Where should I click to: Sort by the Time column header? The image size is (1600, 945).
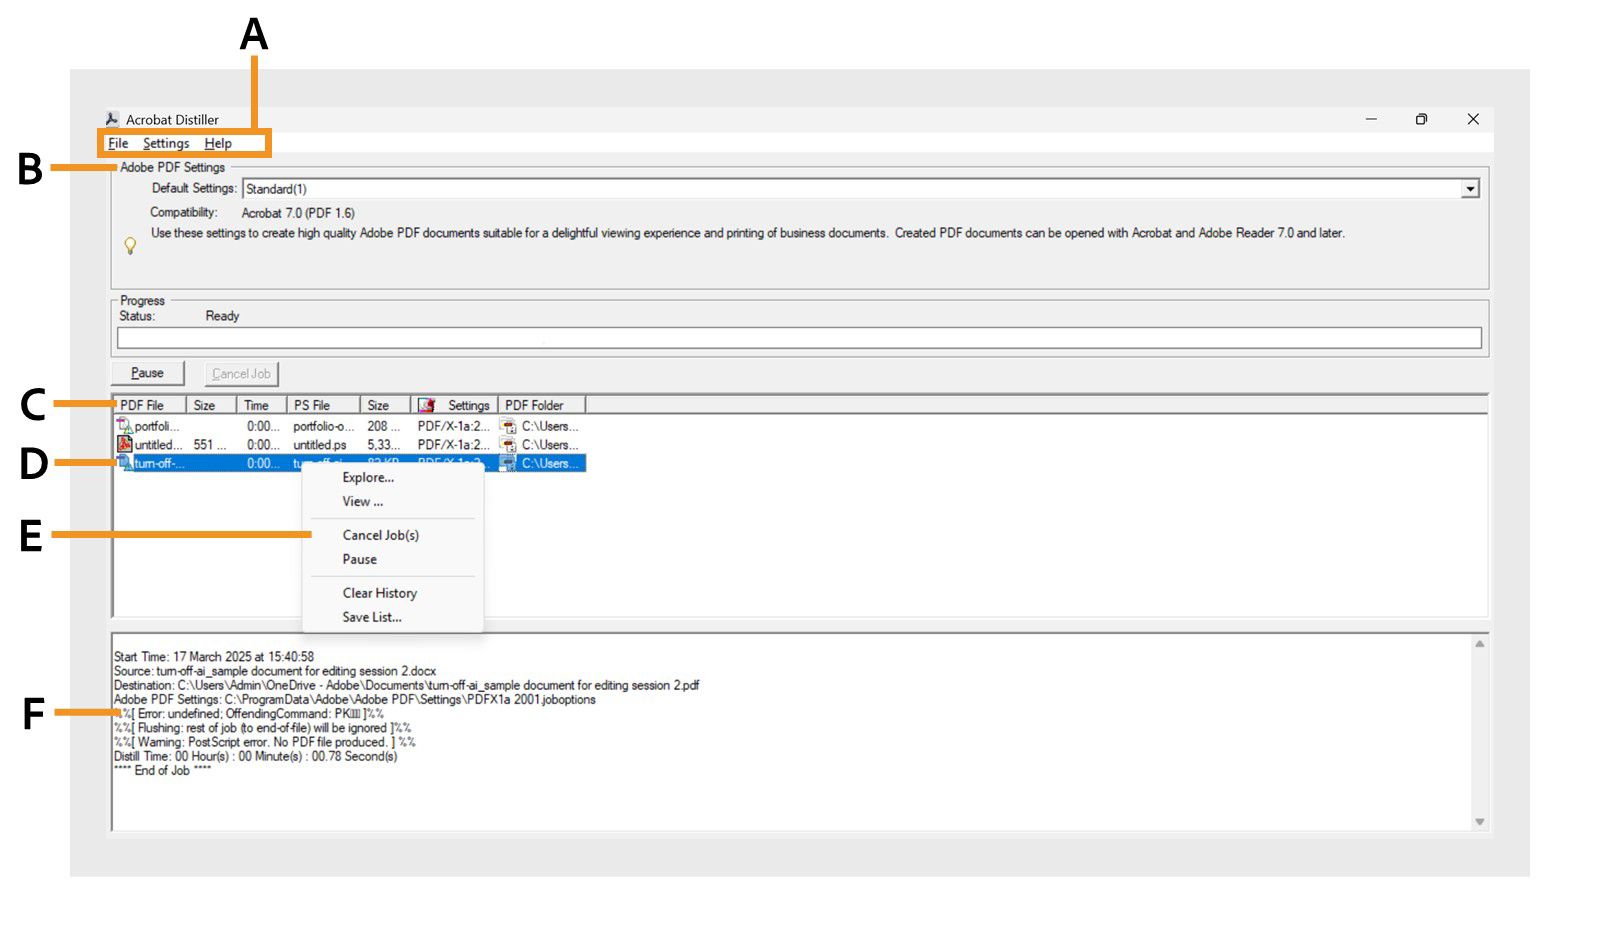(262, 405)
